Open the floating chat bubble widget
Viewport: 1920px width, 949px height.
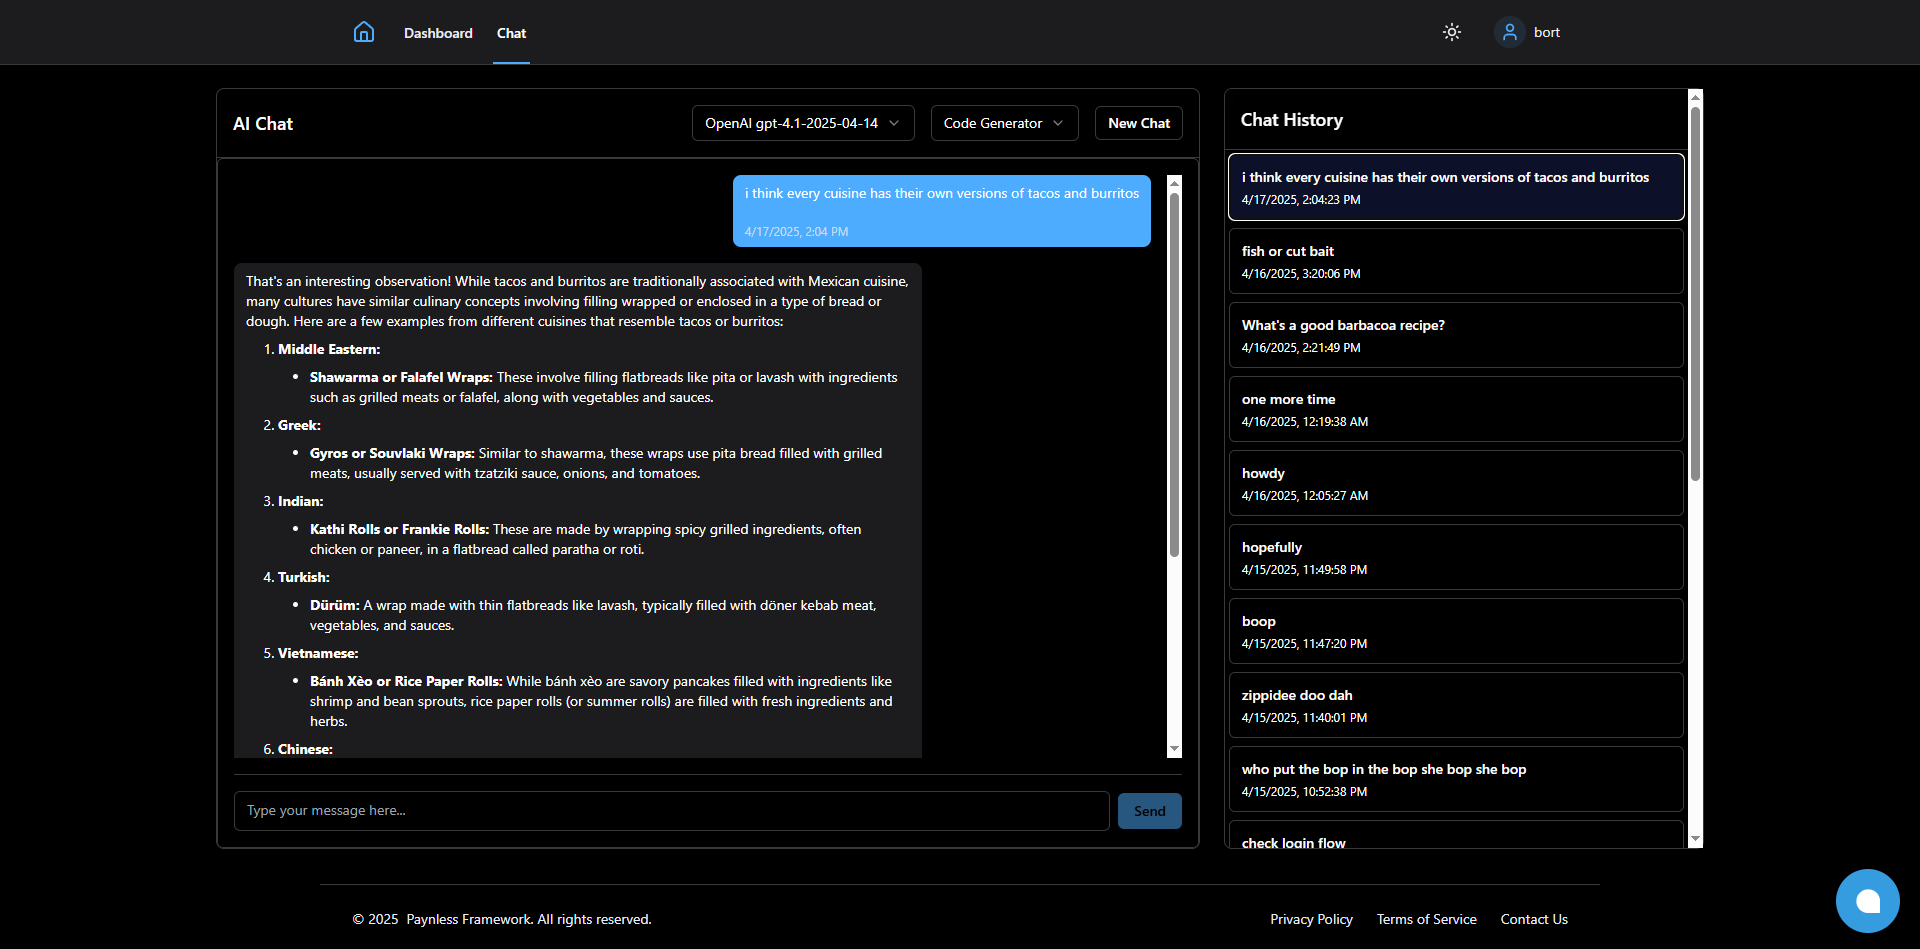point(1867,900)
